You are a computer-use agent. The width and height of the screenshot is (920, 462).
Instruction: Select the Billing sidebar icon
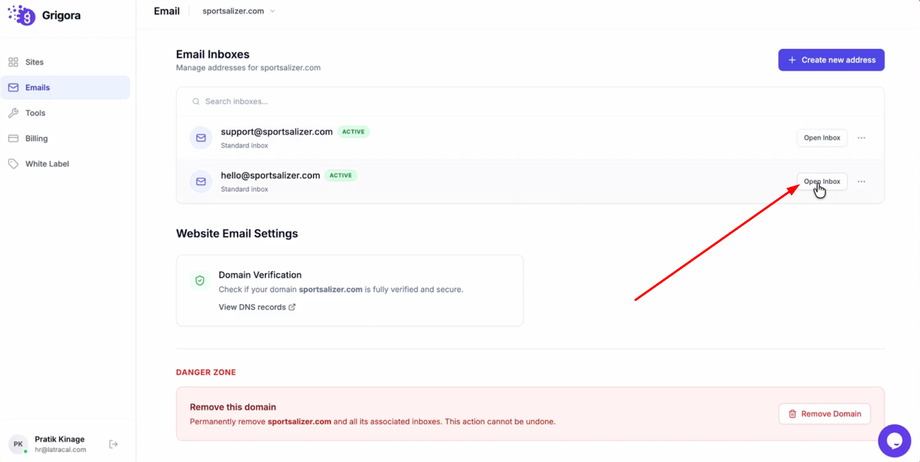(x=13, y=139)
